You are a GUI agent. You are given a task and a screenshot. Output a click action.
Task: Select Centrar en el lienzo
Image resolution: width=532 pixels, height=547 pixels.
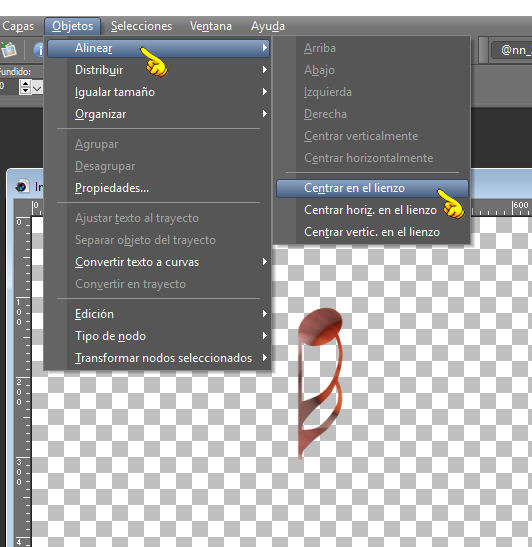pyautogui.click(x=372, y=188)
